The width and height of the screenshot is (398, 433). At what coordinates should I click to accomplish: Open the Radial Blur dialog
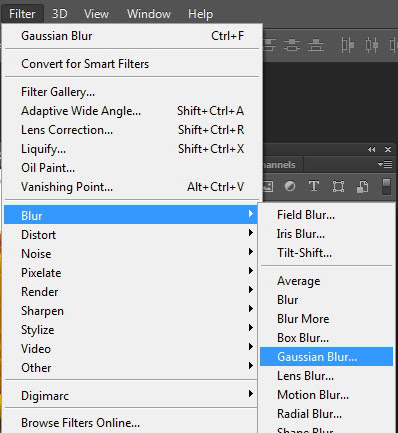pos(326,414)
